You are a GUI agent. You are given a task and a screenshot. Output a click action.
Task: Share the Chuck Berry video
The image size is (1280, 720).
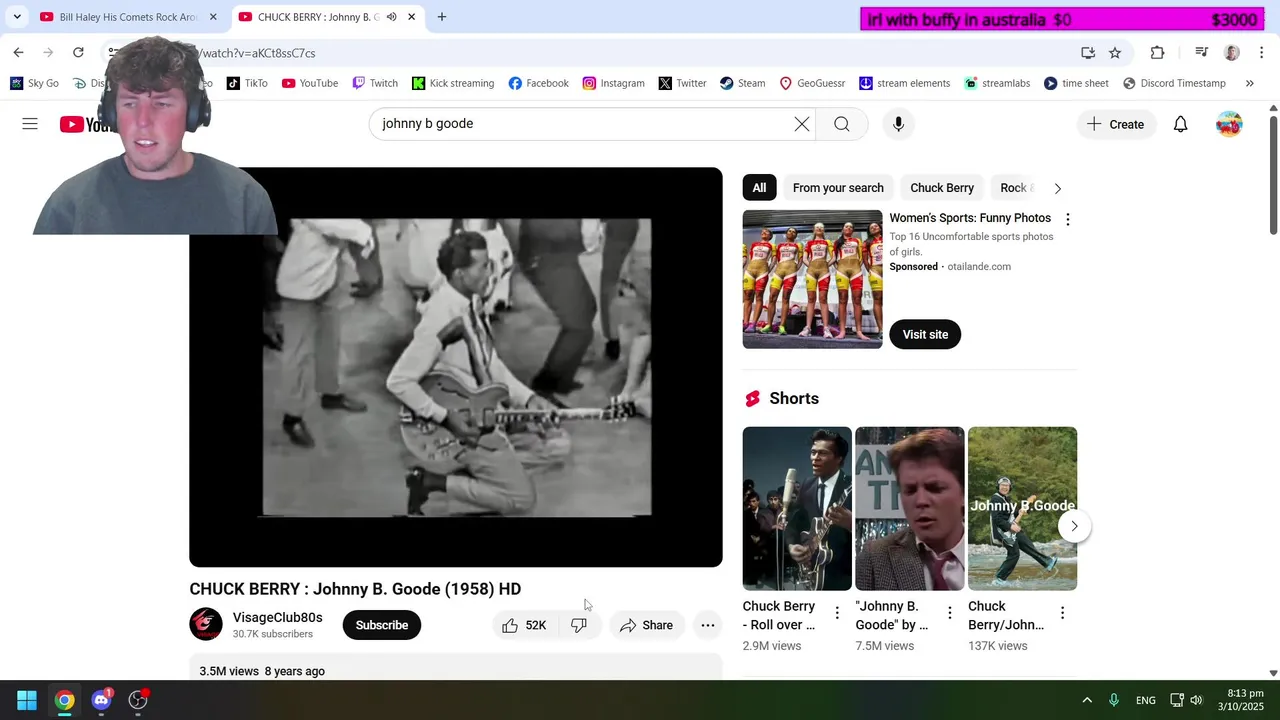coord(646,625)
